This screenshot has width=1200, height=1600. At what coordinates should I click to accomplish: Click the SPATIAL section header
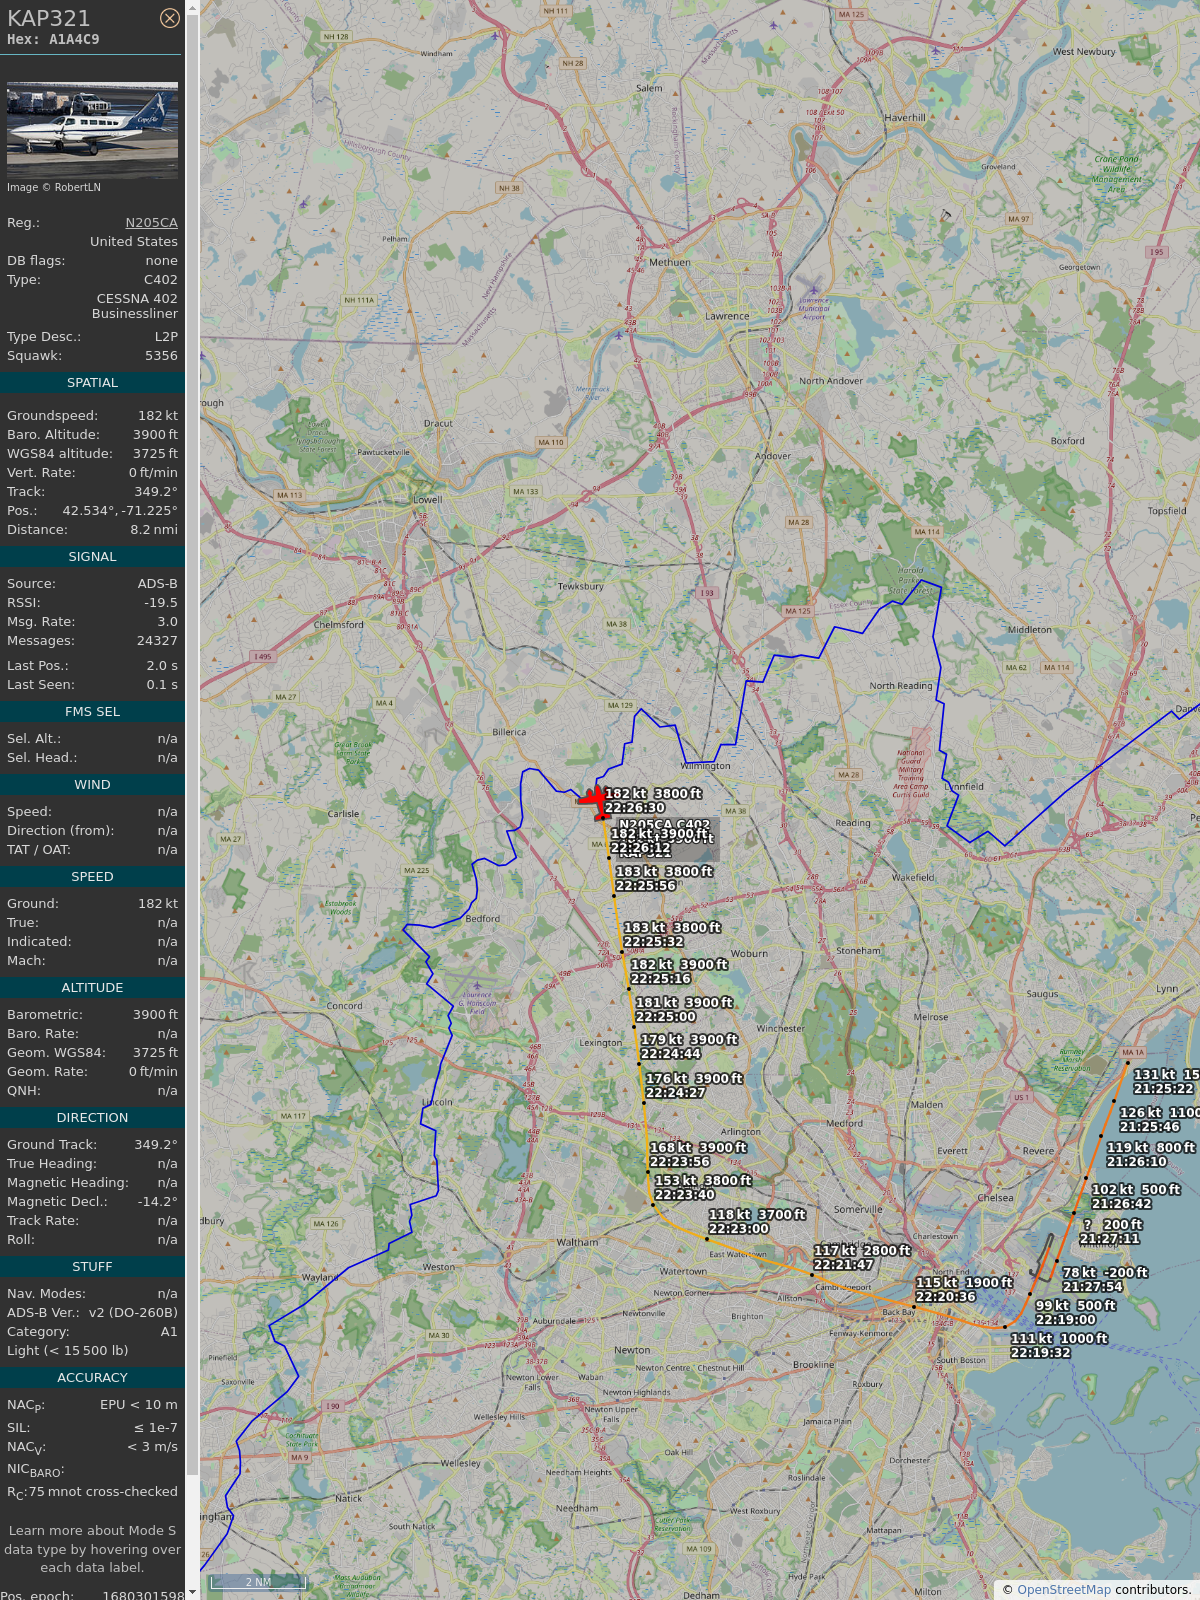[x=92, y=383]
